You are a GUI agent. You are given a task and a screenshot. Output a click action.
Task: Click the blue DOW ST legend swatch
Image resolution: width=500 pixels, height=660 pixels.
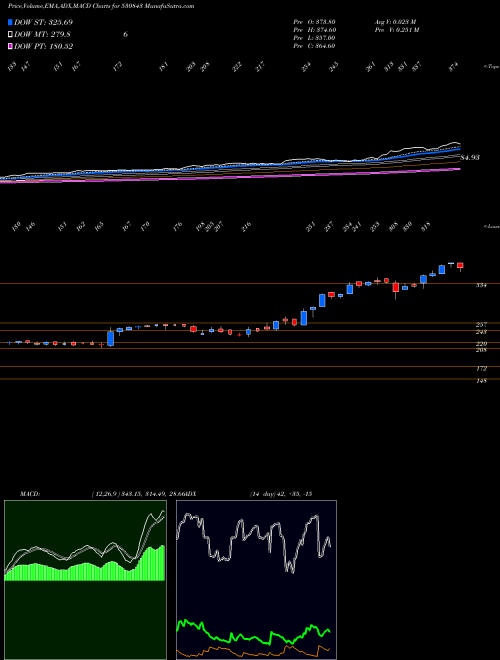[10, 22]
